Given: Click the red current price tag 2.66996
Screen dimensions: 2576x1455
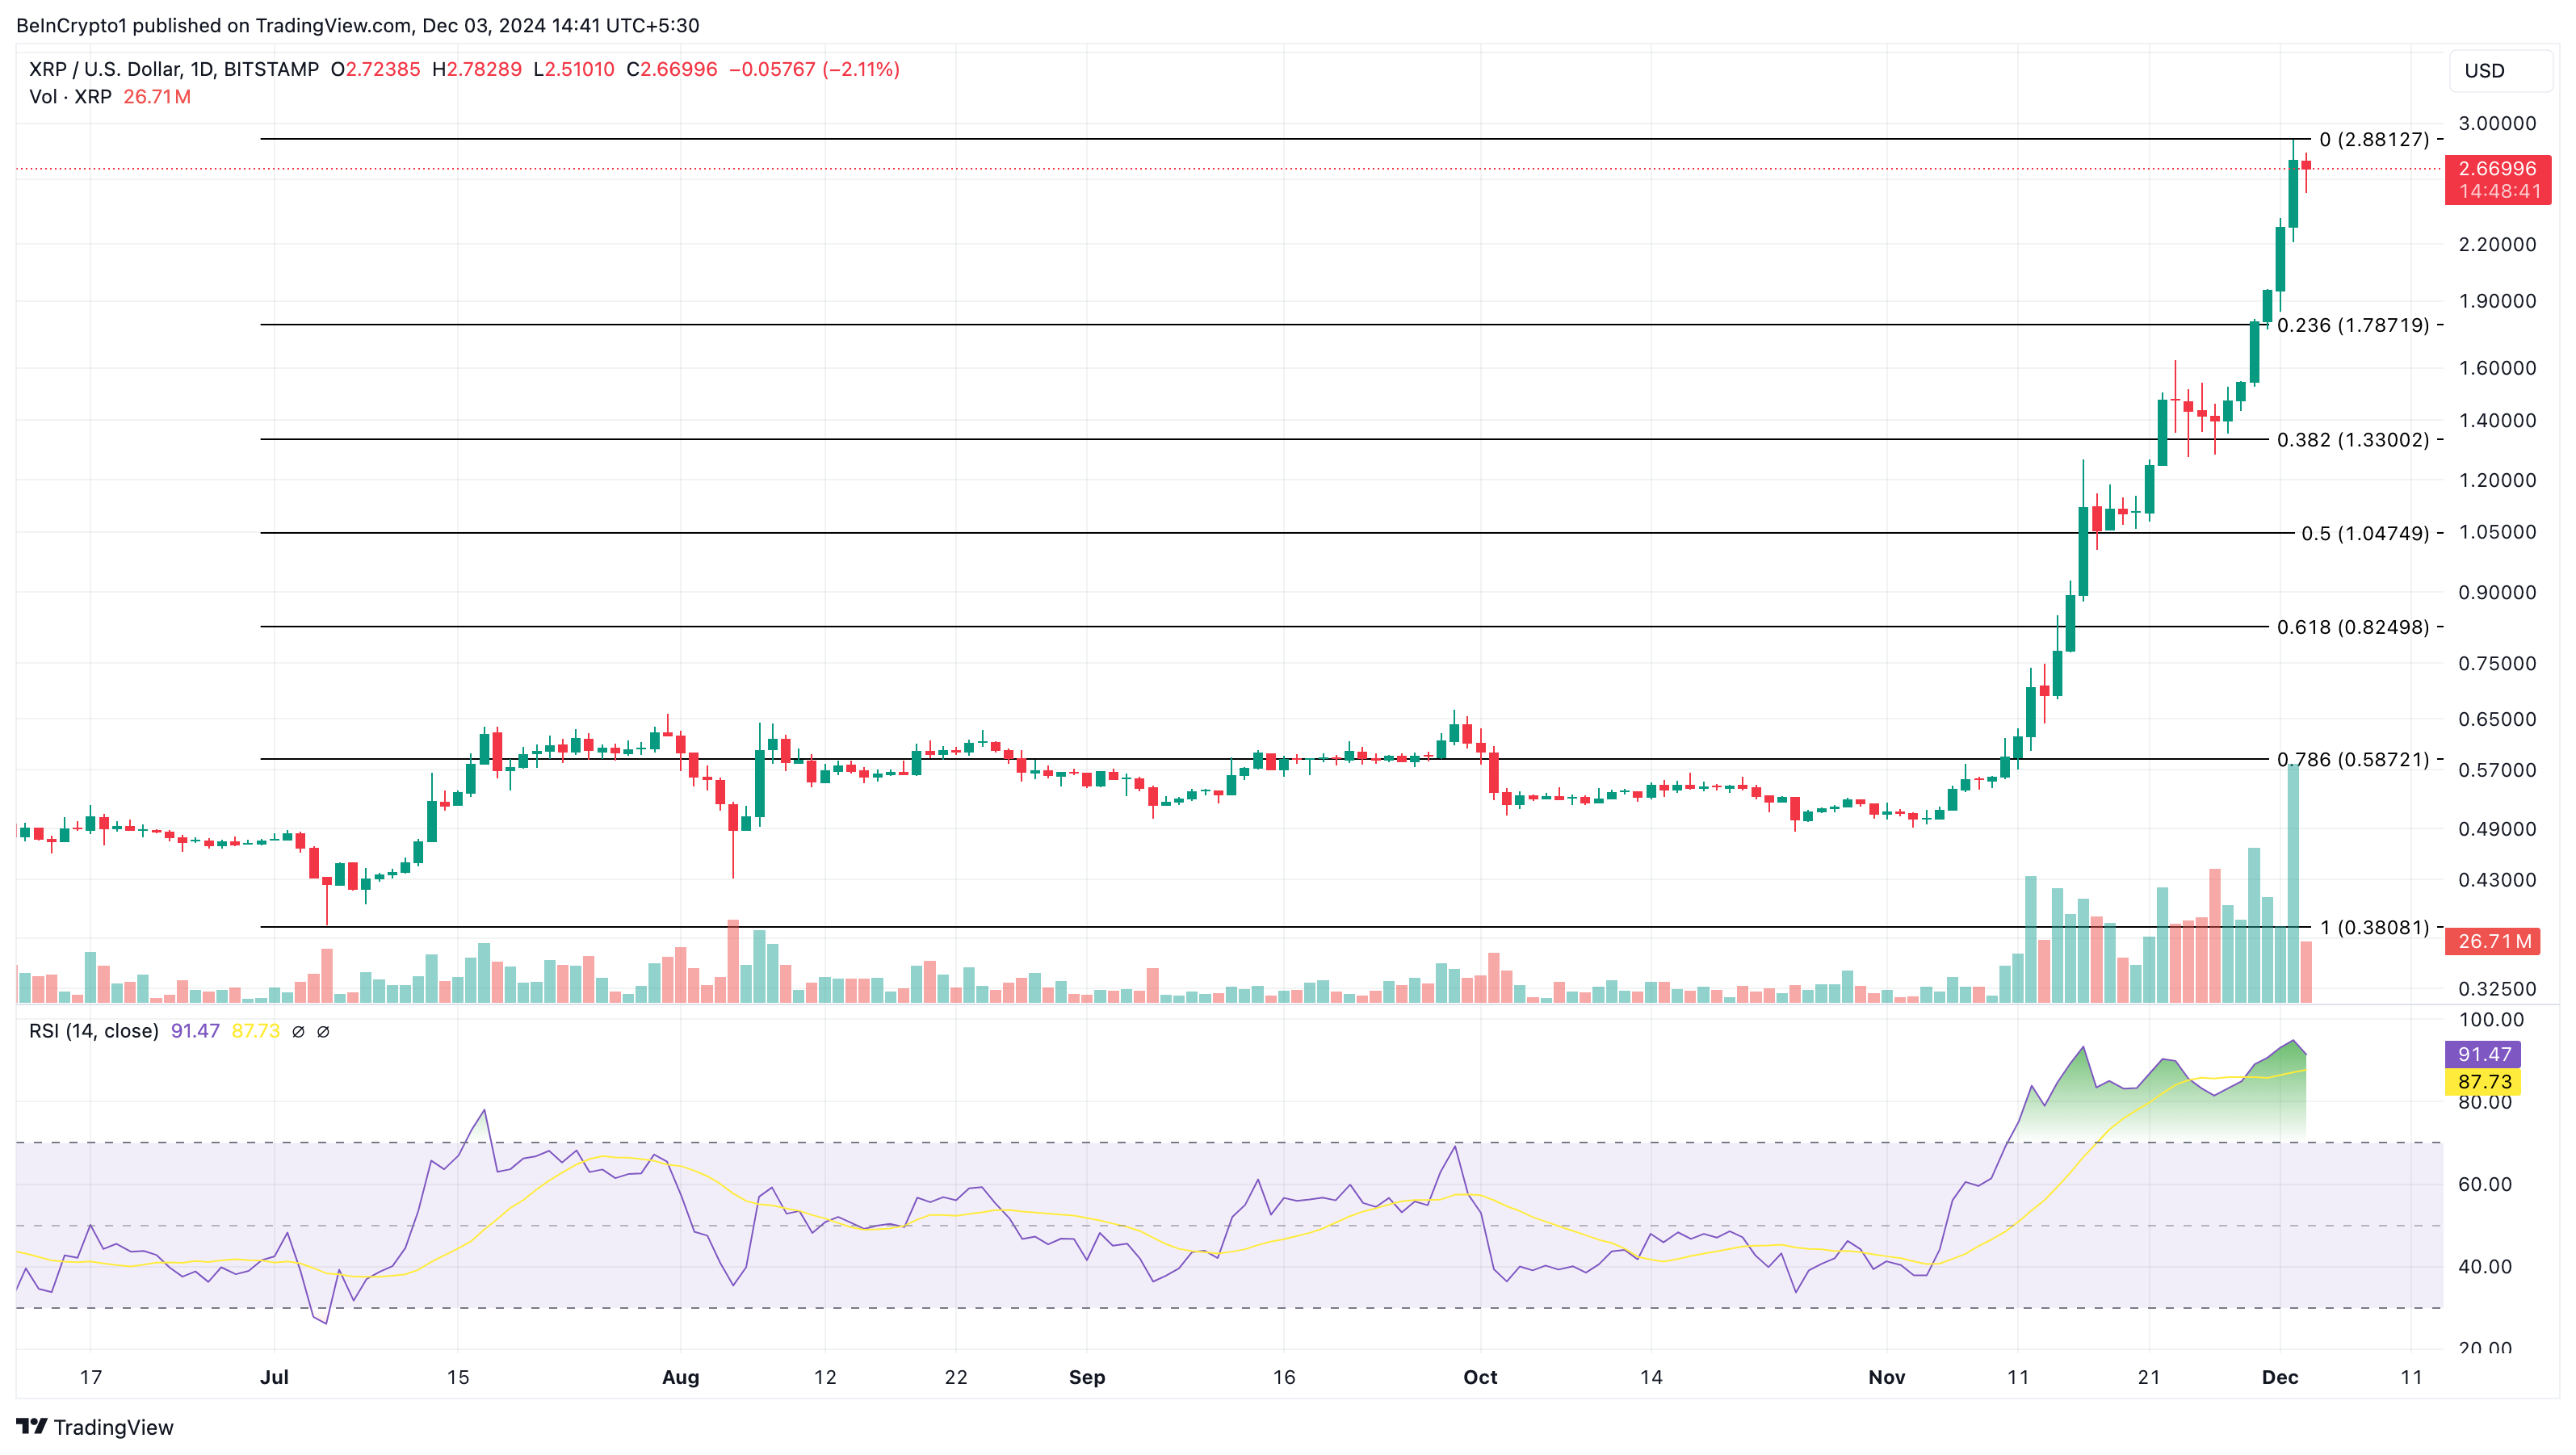Looking at the screenshot, I should [x=2497, y=169].
